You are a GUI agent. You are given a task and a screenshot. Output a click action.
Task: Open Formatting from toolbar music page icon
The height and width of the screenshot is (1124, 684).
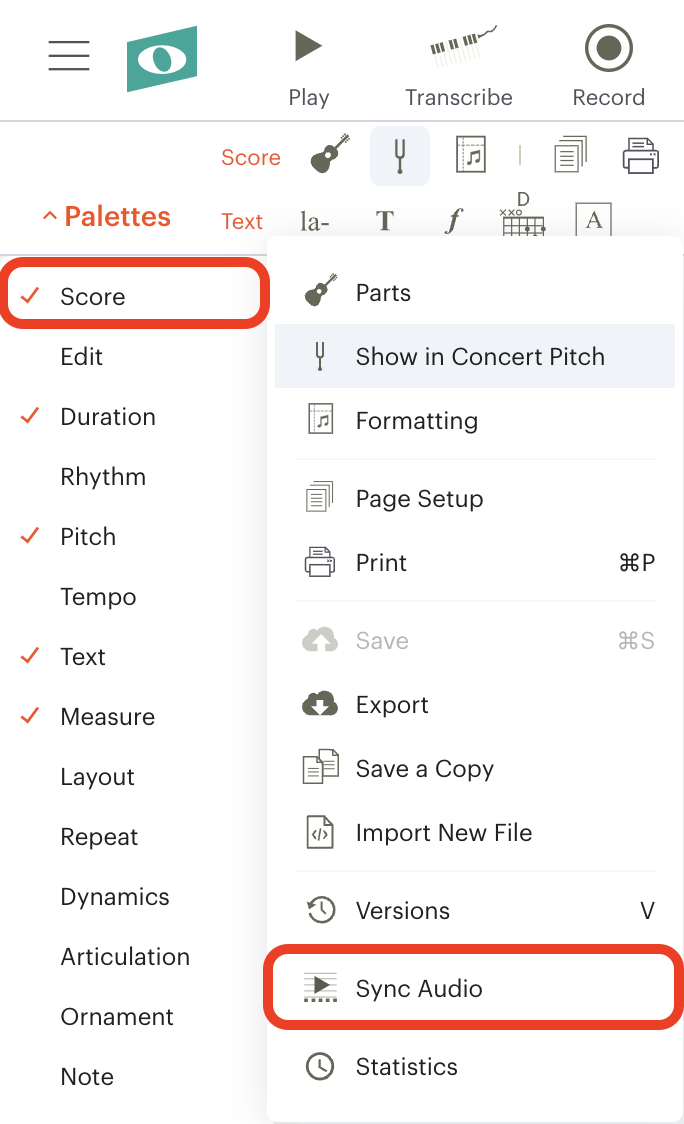point(471,154)
